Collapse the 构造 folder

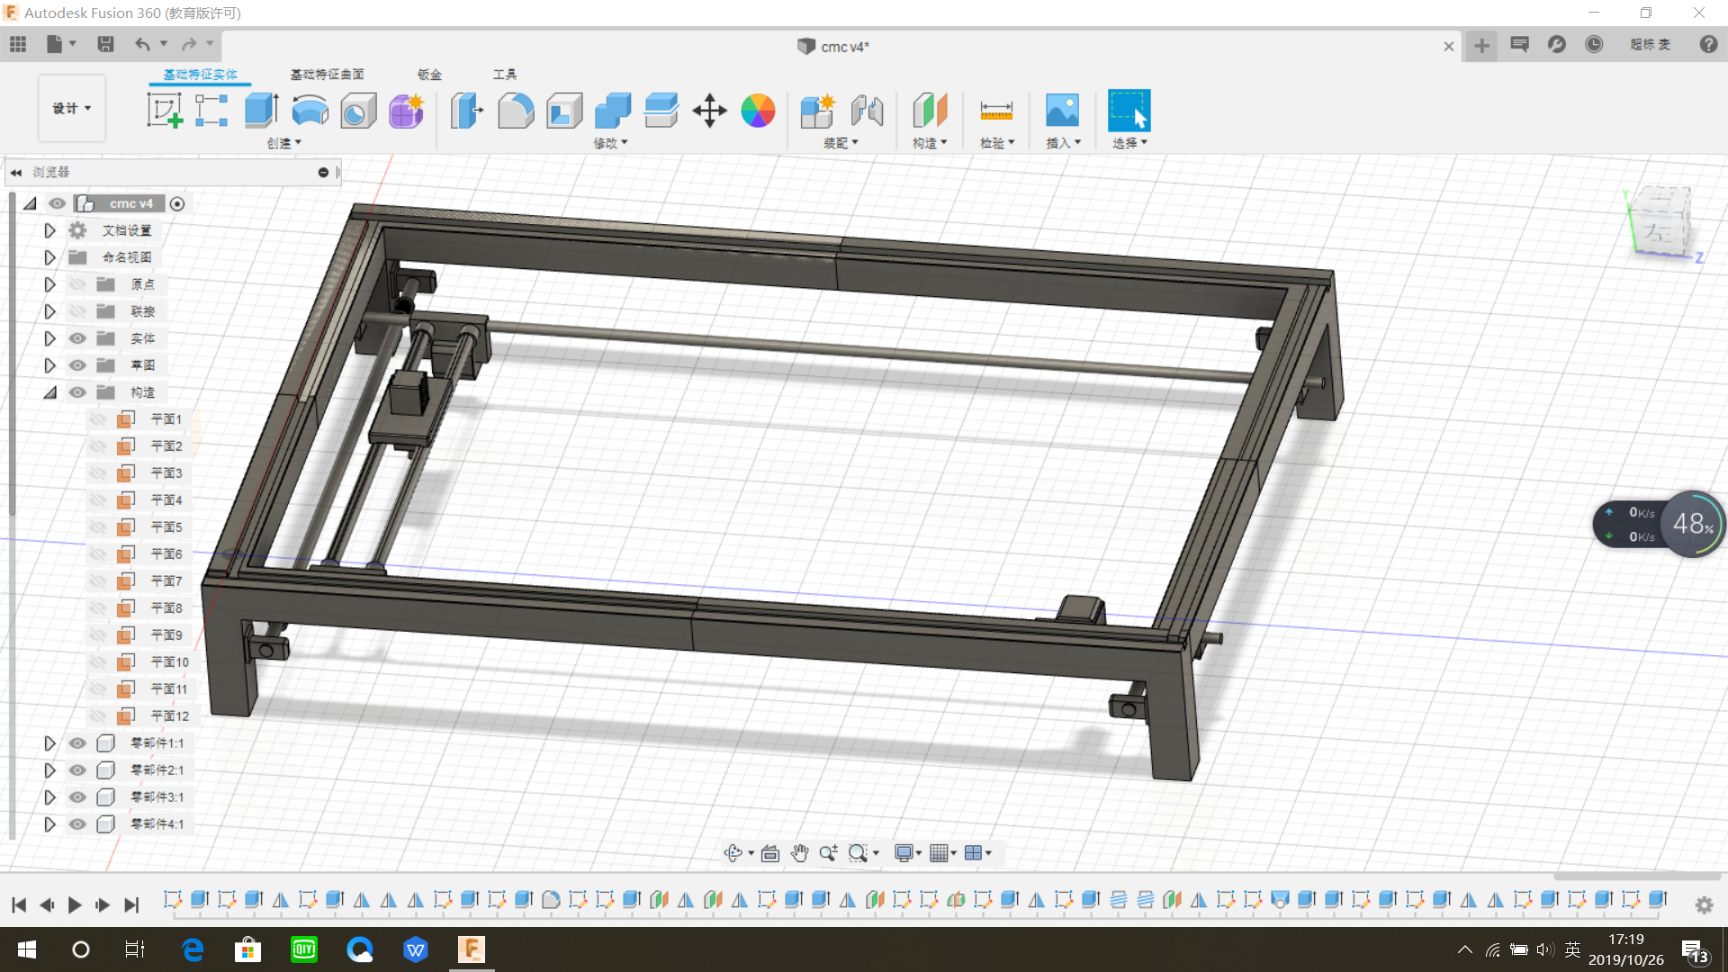(49, 393)
